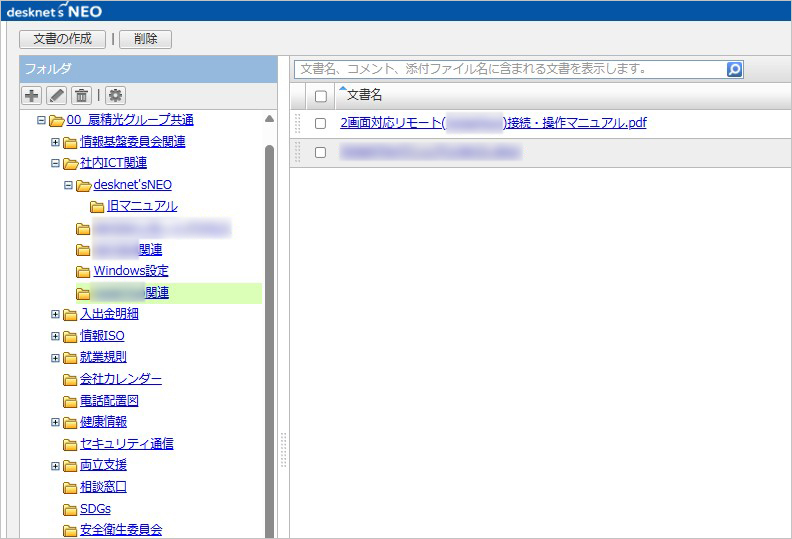Click the edit folder pencil icon
792x539 pixels.
57,95
